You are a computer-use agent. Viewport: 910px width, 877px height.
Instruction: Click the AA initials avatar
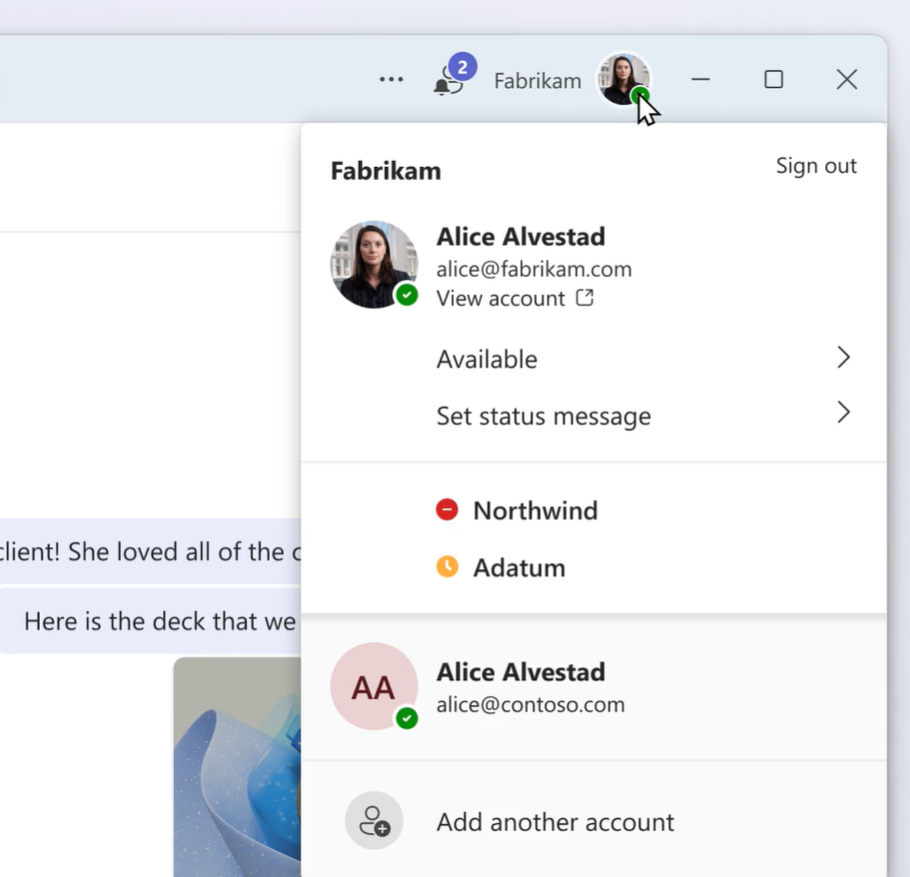373,687
